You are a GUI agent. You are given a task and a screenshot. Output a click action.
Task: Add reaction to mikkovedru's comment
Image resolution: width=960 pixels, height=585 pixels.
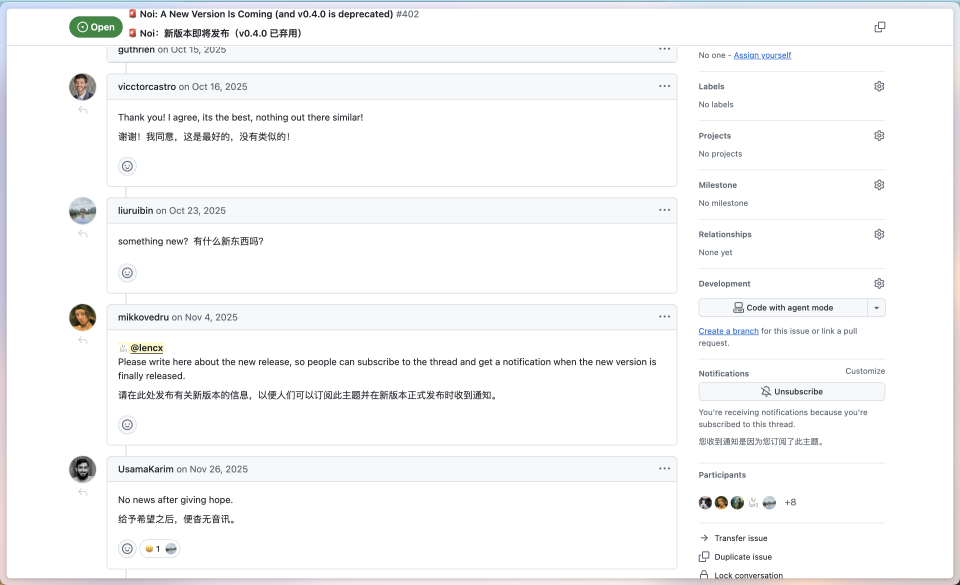127,425
